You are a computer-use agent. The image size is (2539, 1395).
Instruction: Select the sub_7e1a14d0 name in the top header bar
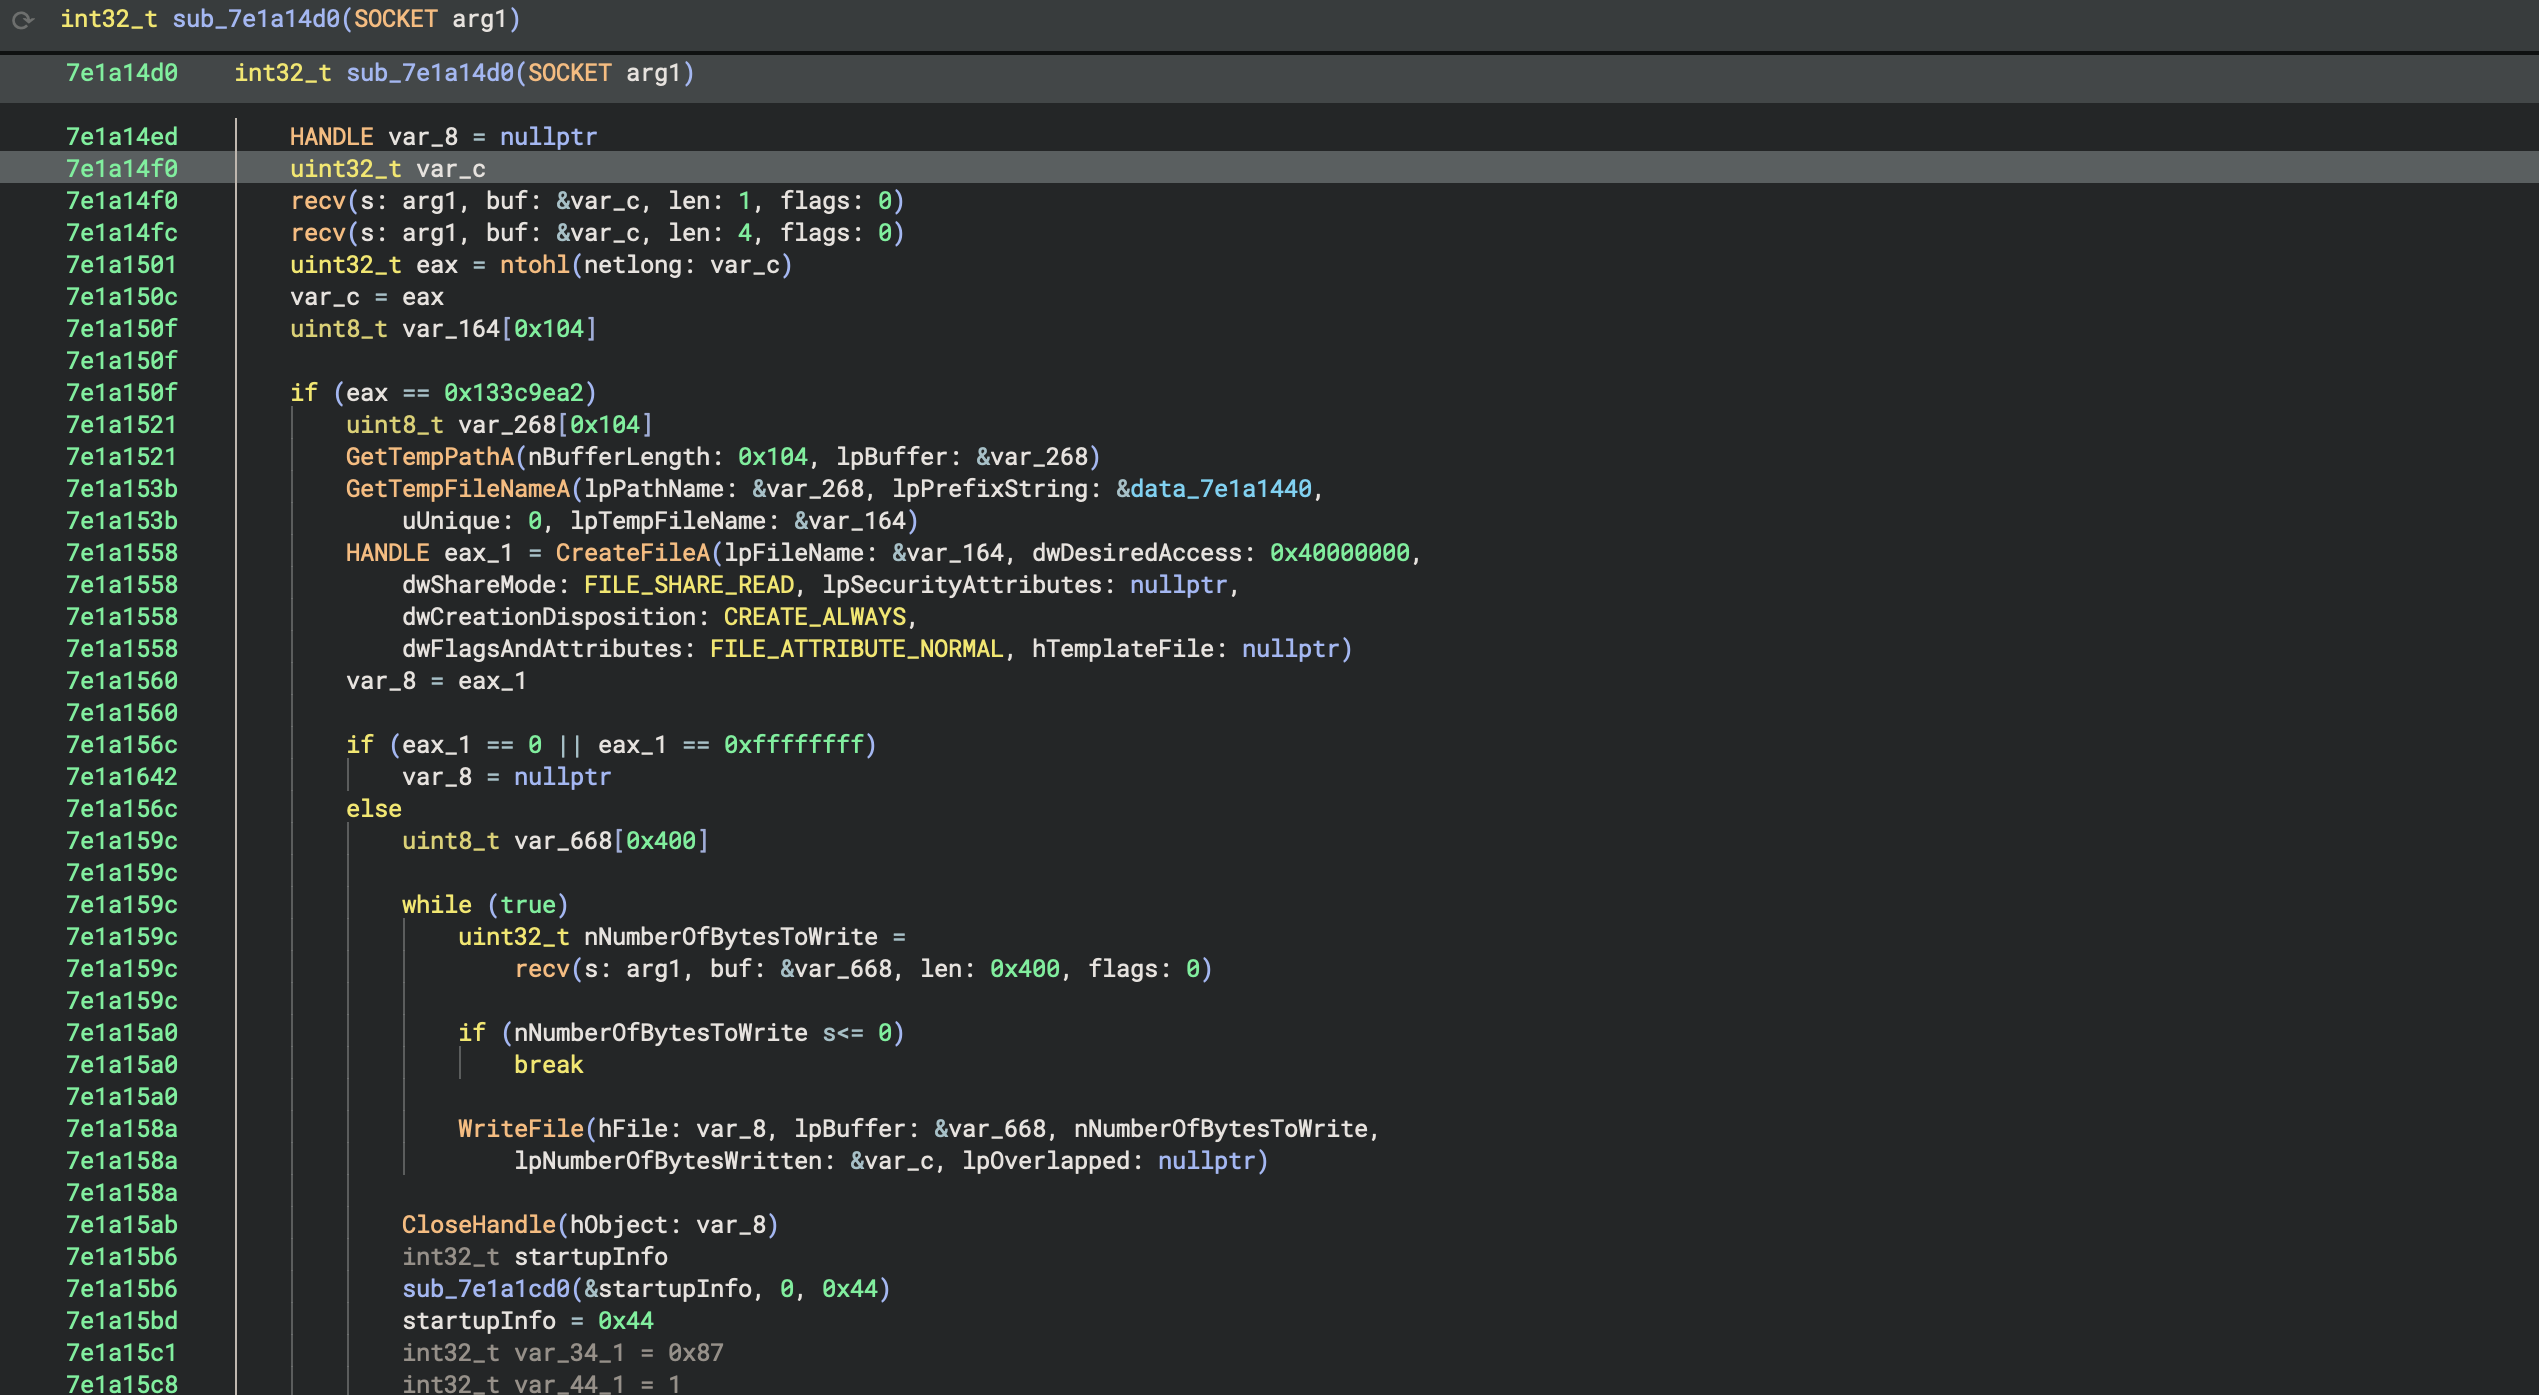click(x=256, y=19)
